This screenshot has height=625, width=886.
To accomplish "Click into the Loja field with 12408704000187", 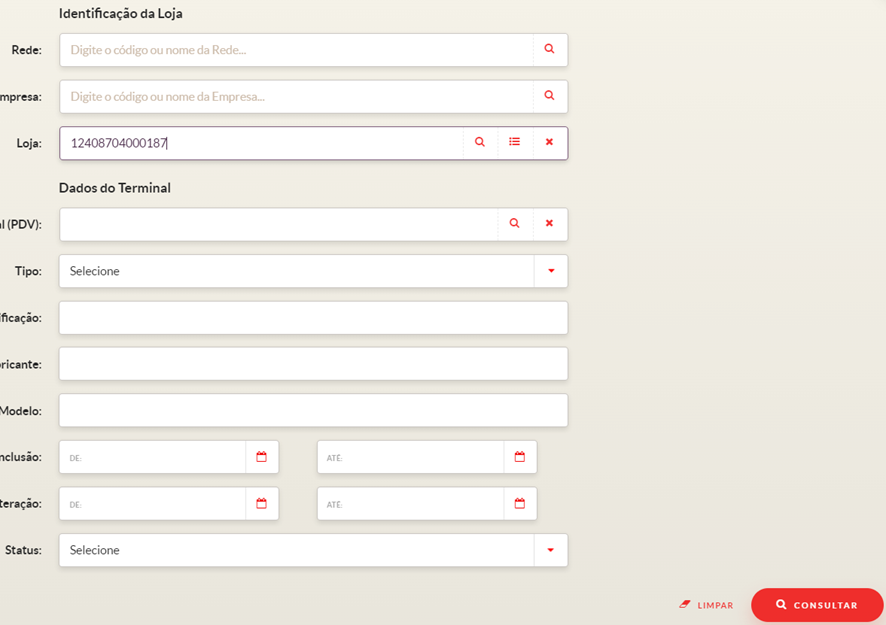I will tap(261, 143).
